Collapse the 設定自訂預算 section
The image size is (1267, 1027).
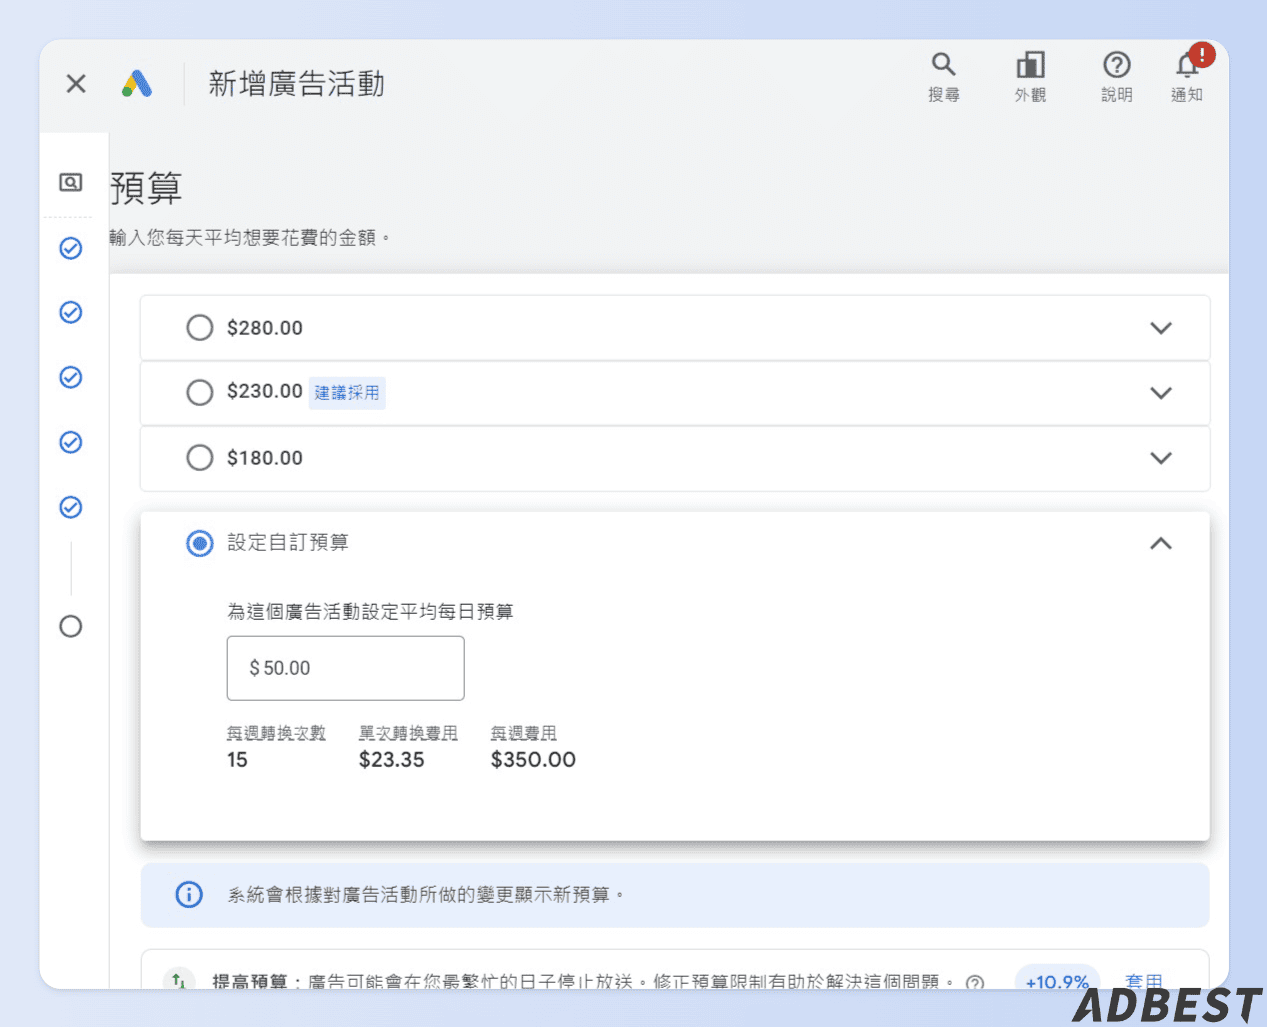click(x=1161, y=544)
